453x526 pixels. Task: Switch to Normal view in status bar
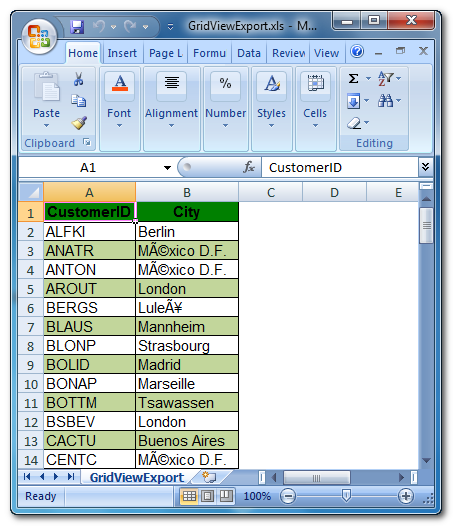point(189,496)
